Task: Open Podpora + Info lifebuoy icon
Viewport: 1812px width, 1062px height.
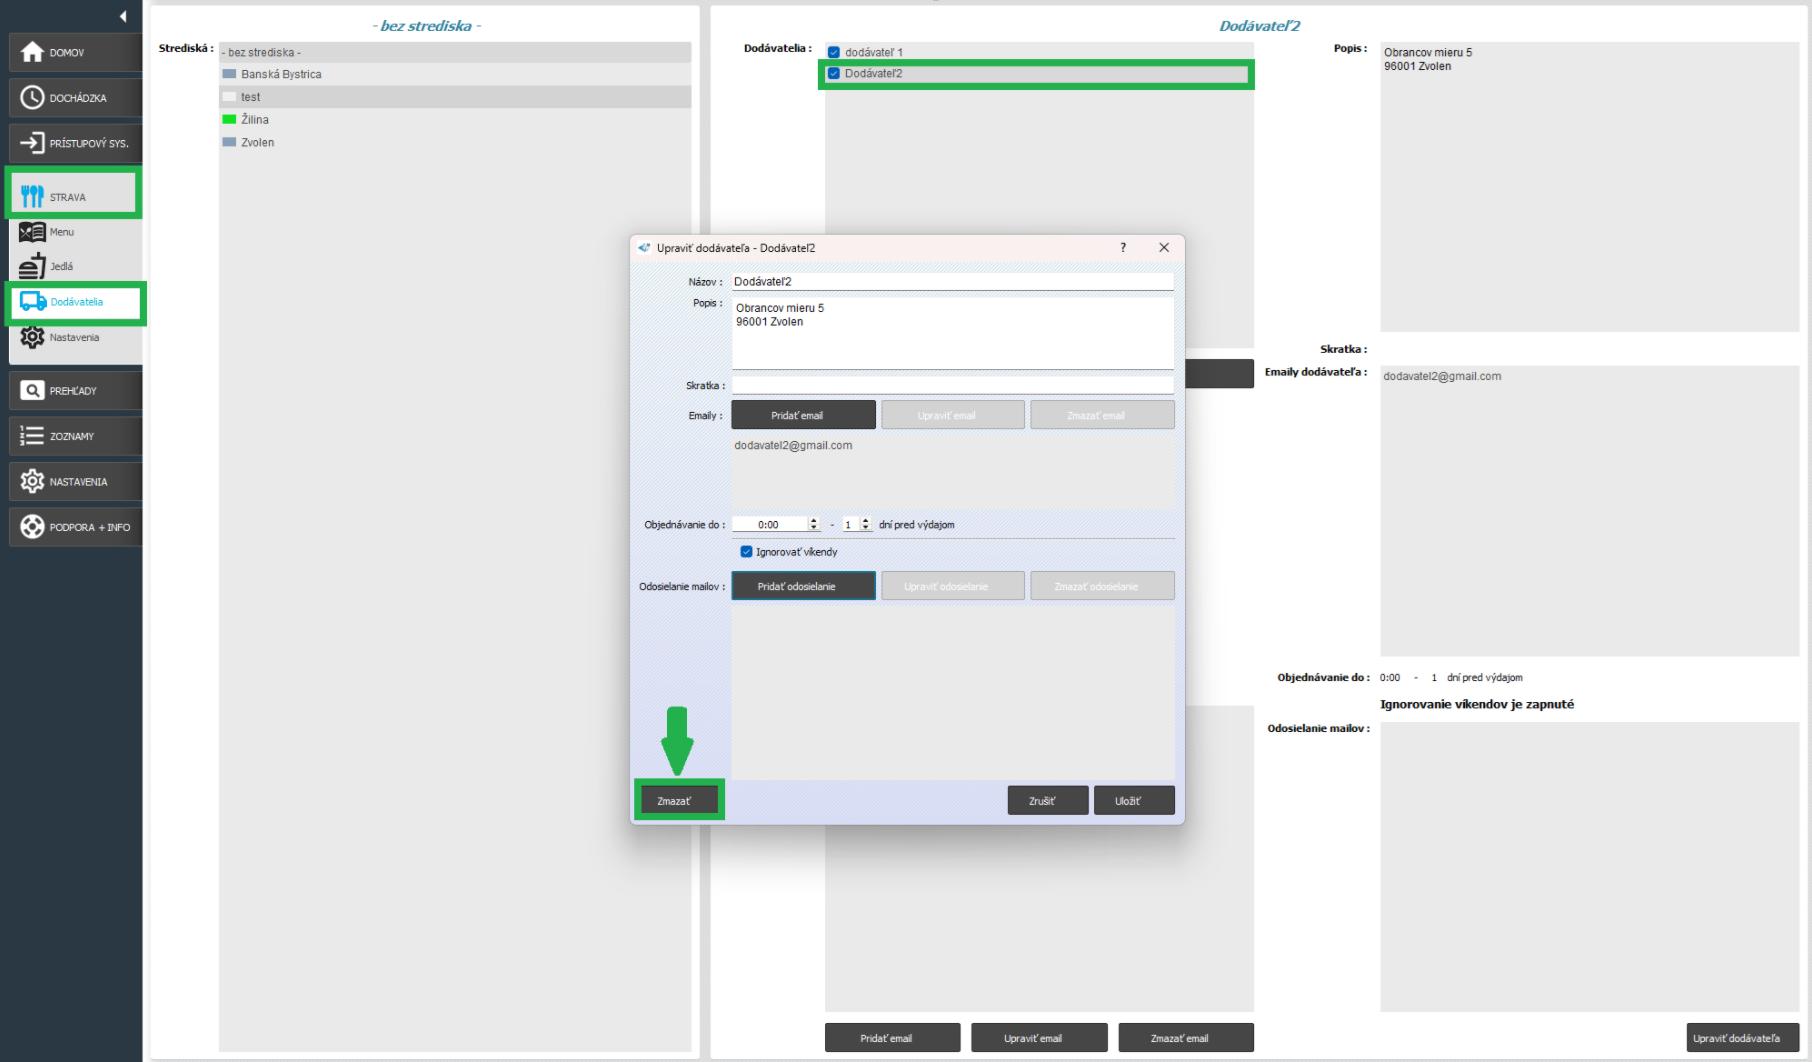Action: click(x=32, y=527)
